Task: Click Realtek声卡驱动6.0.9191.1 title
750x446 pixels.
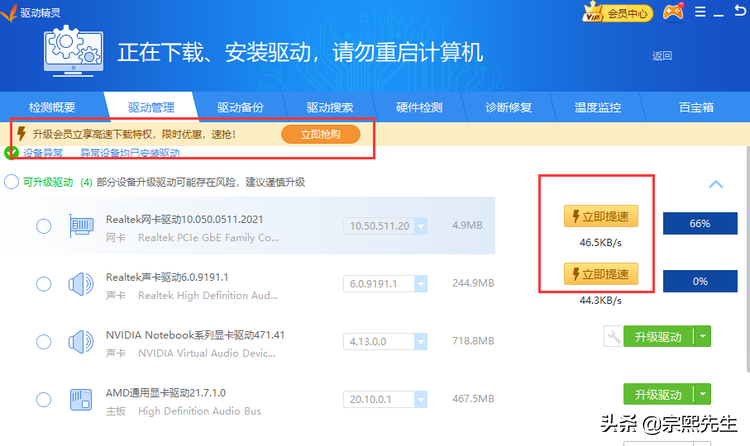Action: pos(167,278)
